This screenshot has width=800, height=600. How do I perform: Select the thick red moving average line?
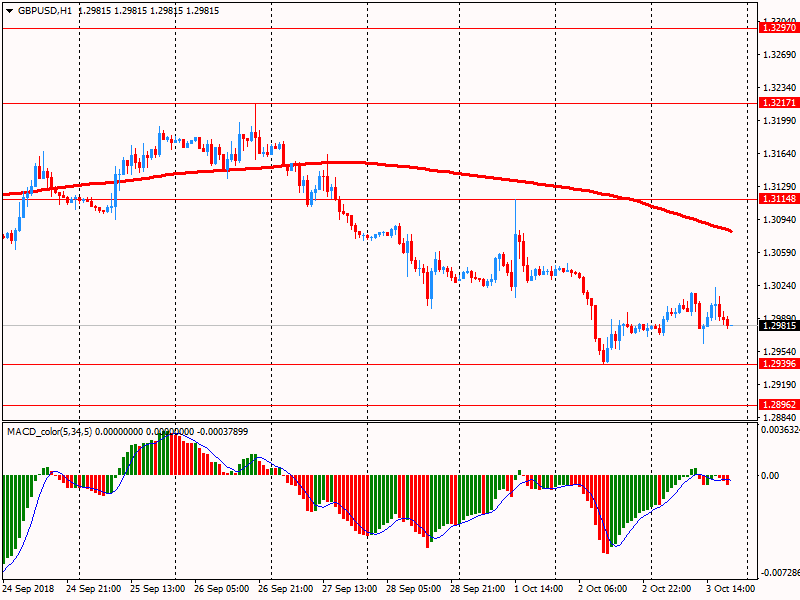(367, 163)
